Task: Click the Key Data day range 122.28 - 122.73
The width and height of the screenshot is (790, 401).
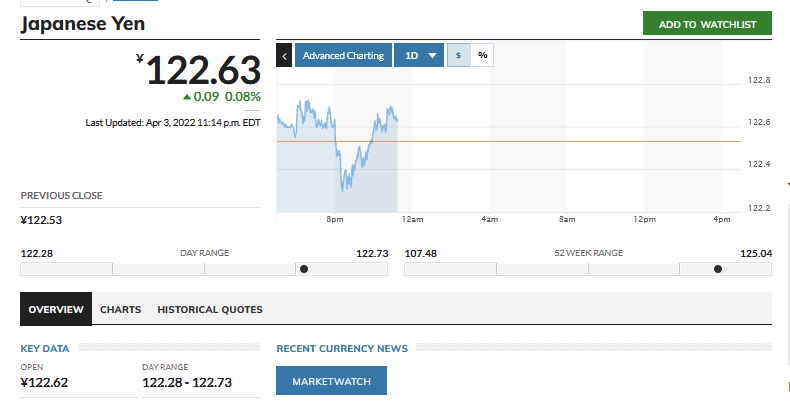Action: [x=187, y=383]
